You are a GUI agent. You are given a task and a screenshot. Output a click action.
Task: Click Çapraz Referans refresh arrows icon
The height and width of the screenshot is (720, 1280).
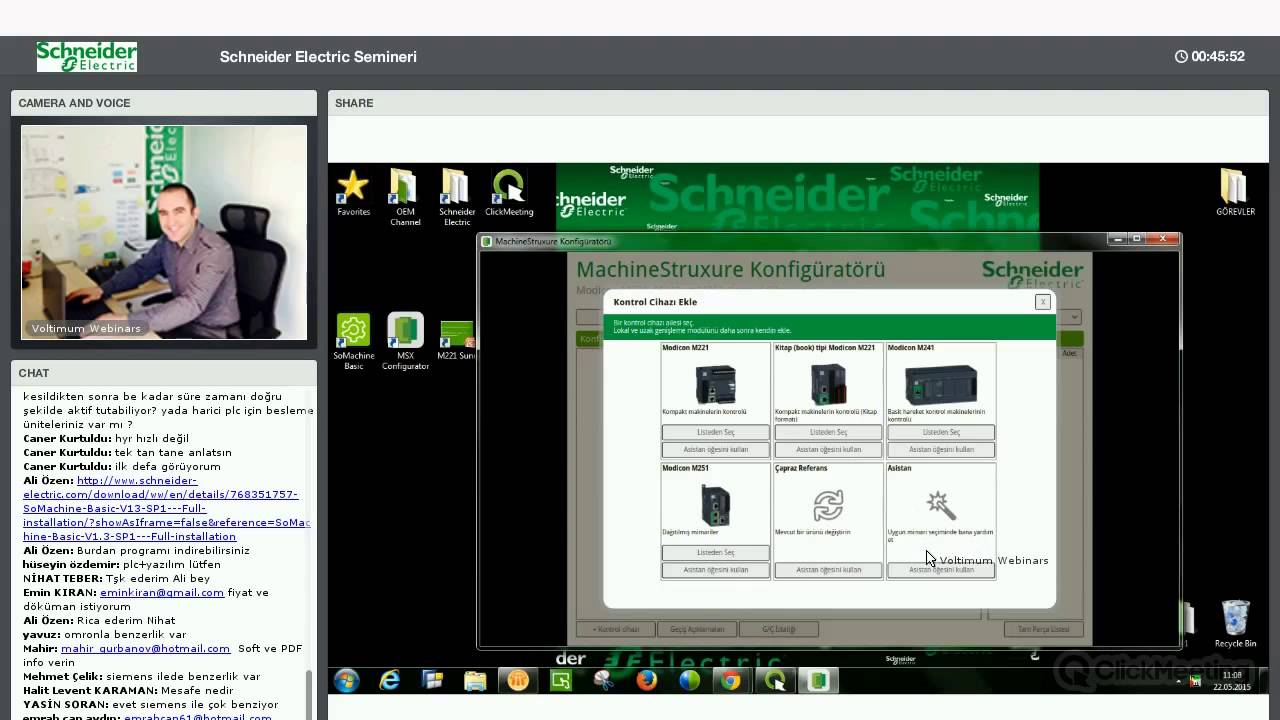(x=828, y=505)
